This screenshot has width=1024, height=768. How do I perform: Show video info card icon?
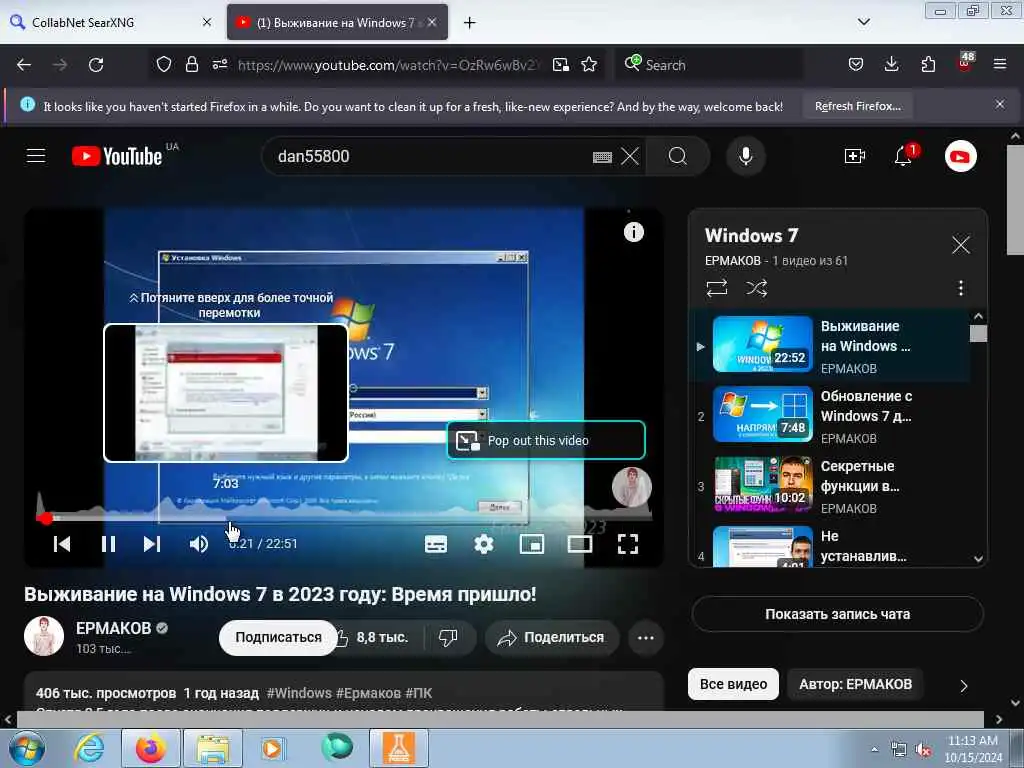[x=633, y=232]
